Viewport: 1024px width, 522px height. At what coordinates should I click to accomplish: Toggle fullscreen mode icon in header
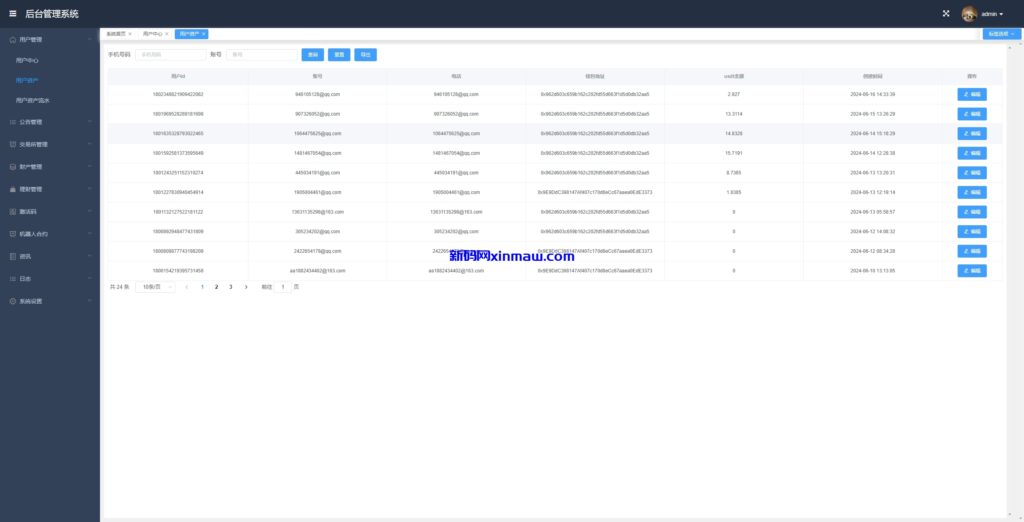946,14
